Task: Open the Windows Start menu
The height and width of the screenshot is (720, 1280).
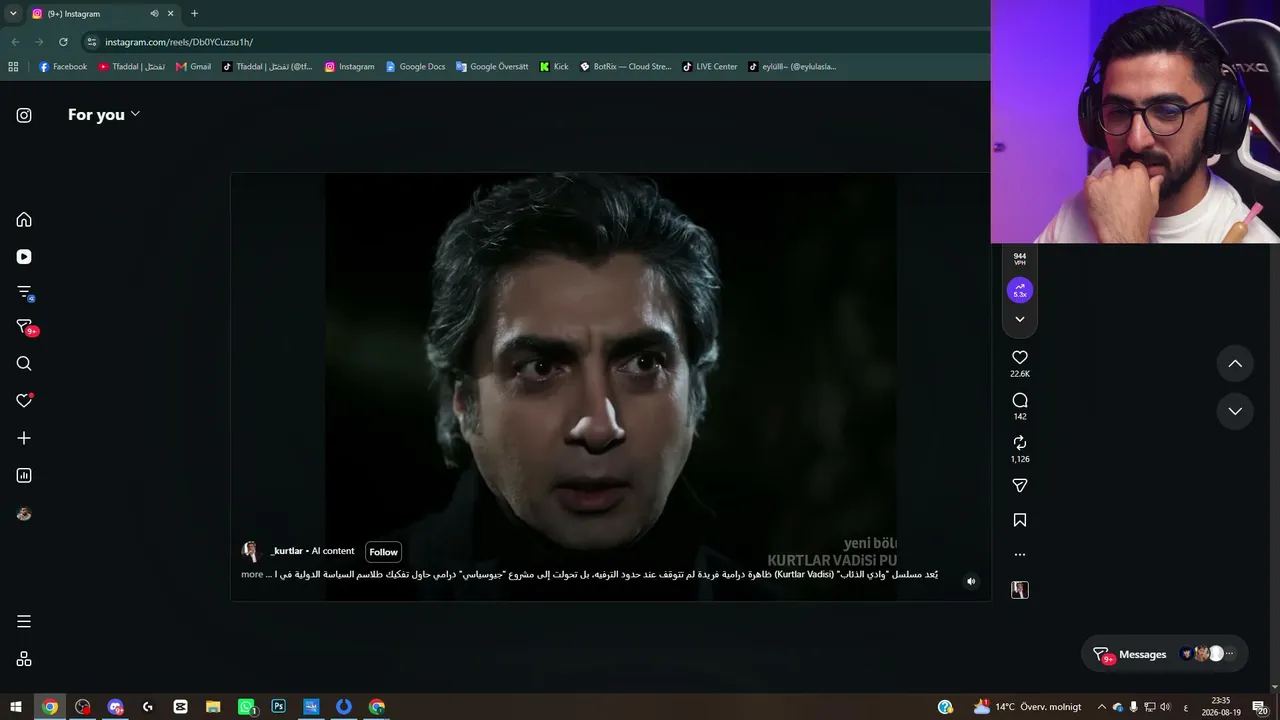Action: (x=16, y=707)
